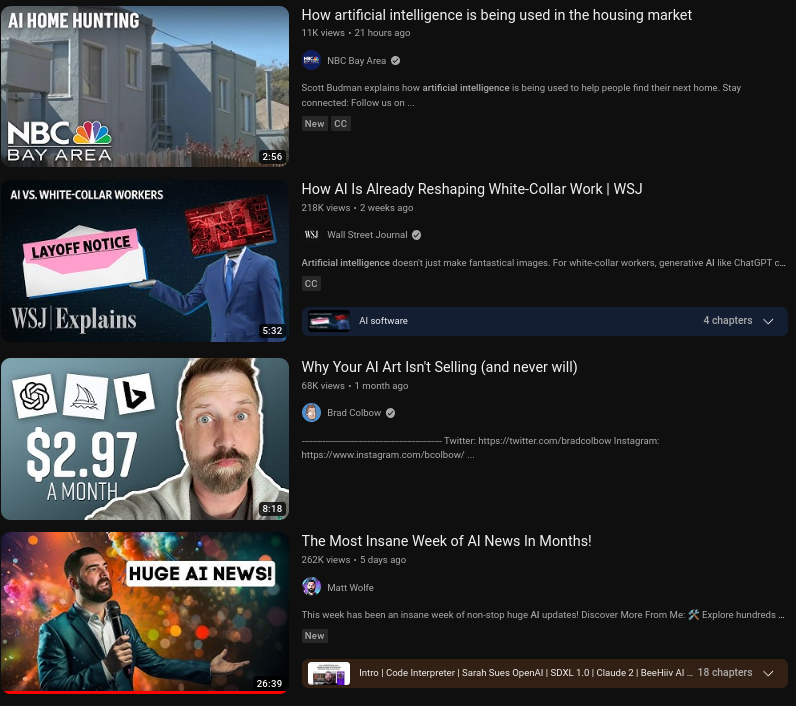Click '4 chapters' label

(x=727, y=320)
